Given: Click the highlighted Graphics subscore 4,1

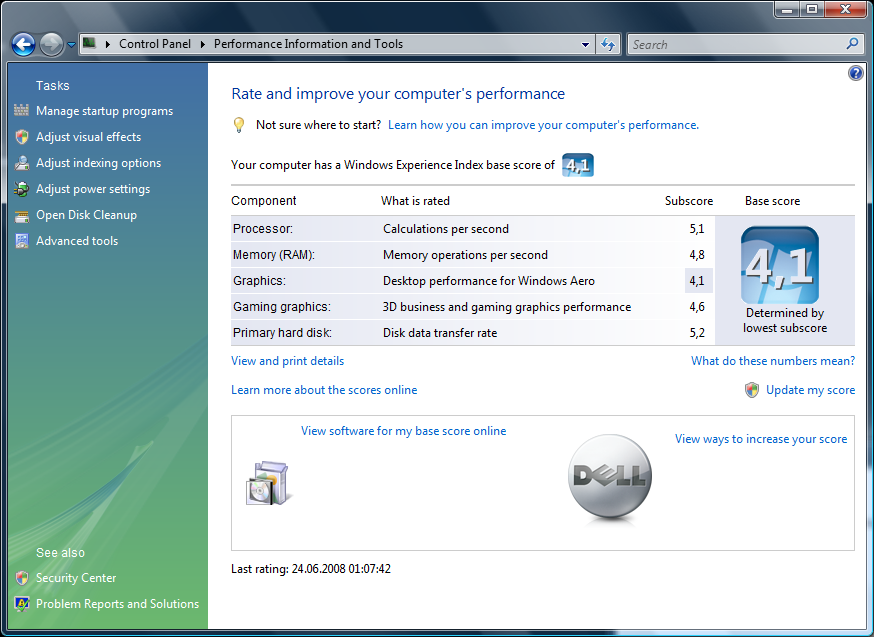Looking at the screenshot, I should point(698,280).
